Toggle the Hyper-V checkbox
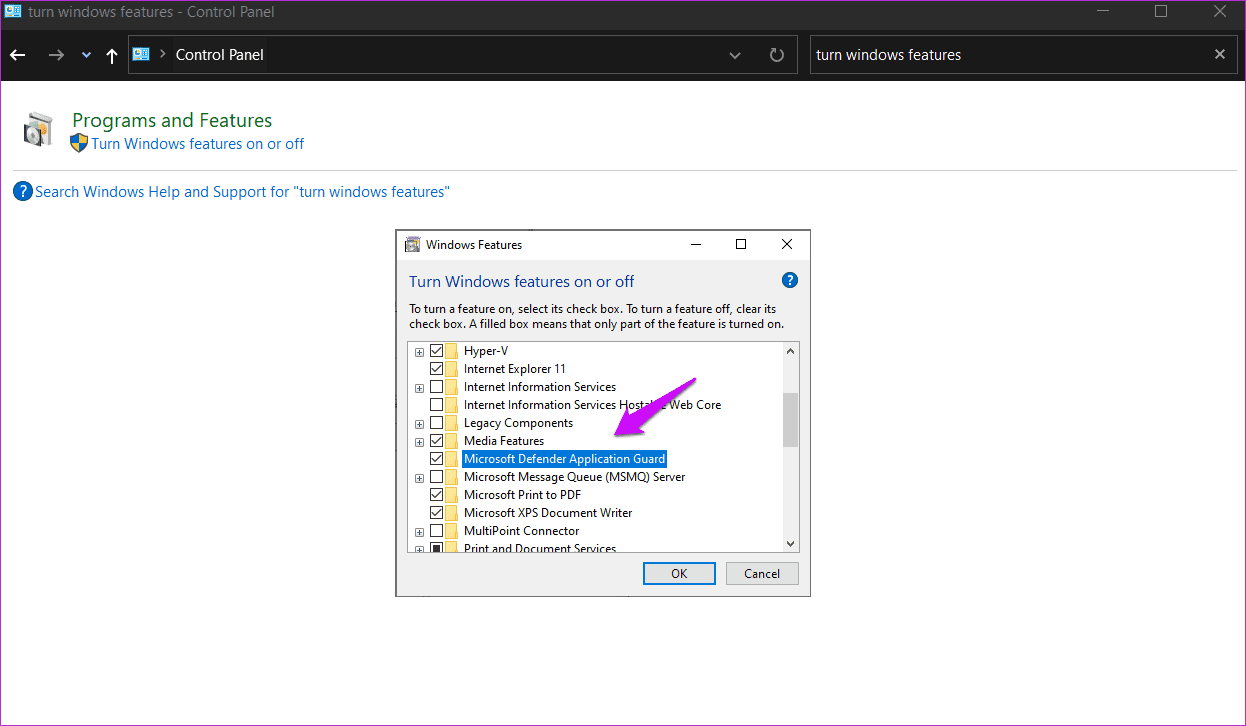Viewport: 1246px width, 726px height. (436, 351)
